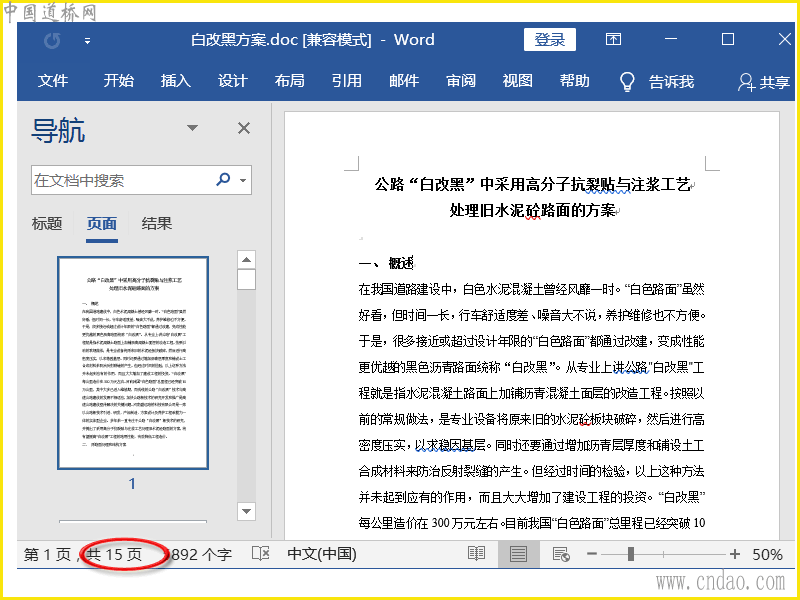Click the navigation scrollbar up arrow
The image size is (800, 600).
coord(246,260)
